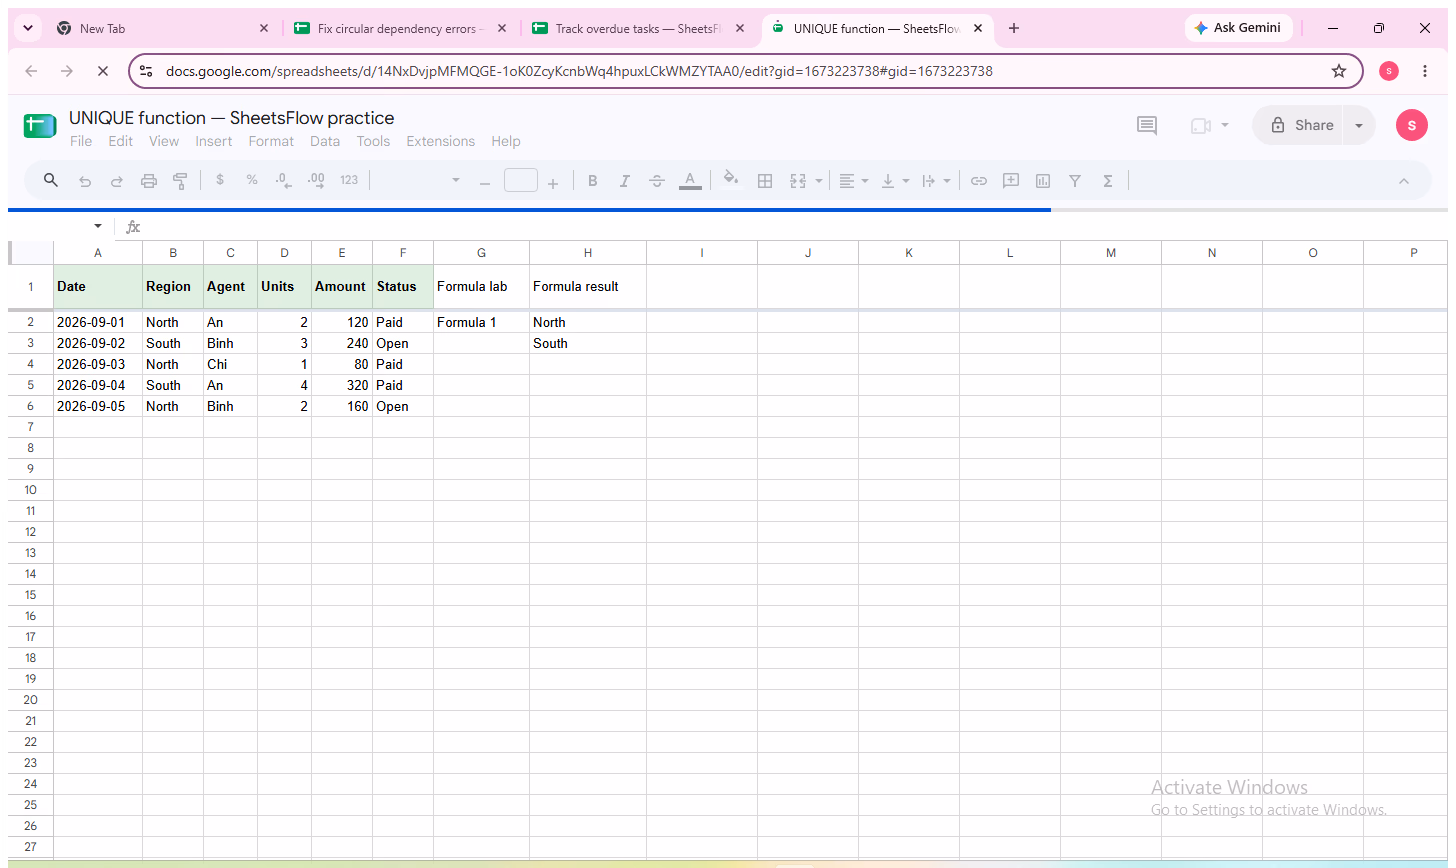
Task: Collapse the menus with the chevron-up
Action: point(1403,181)
